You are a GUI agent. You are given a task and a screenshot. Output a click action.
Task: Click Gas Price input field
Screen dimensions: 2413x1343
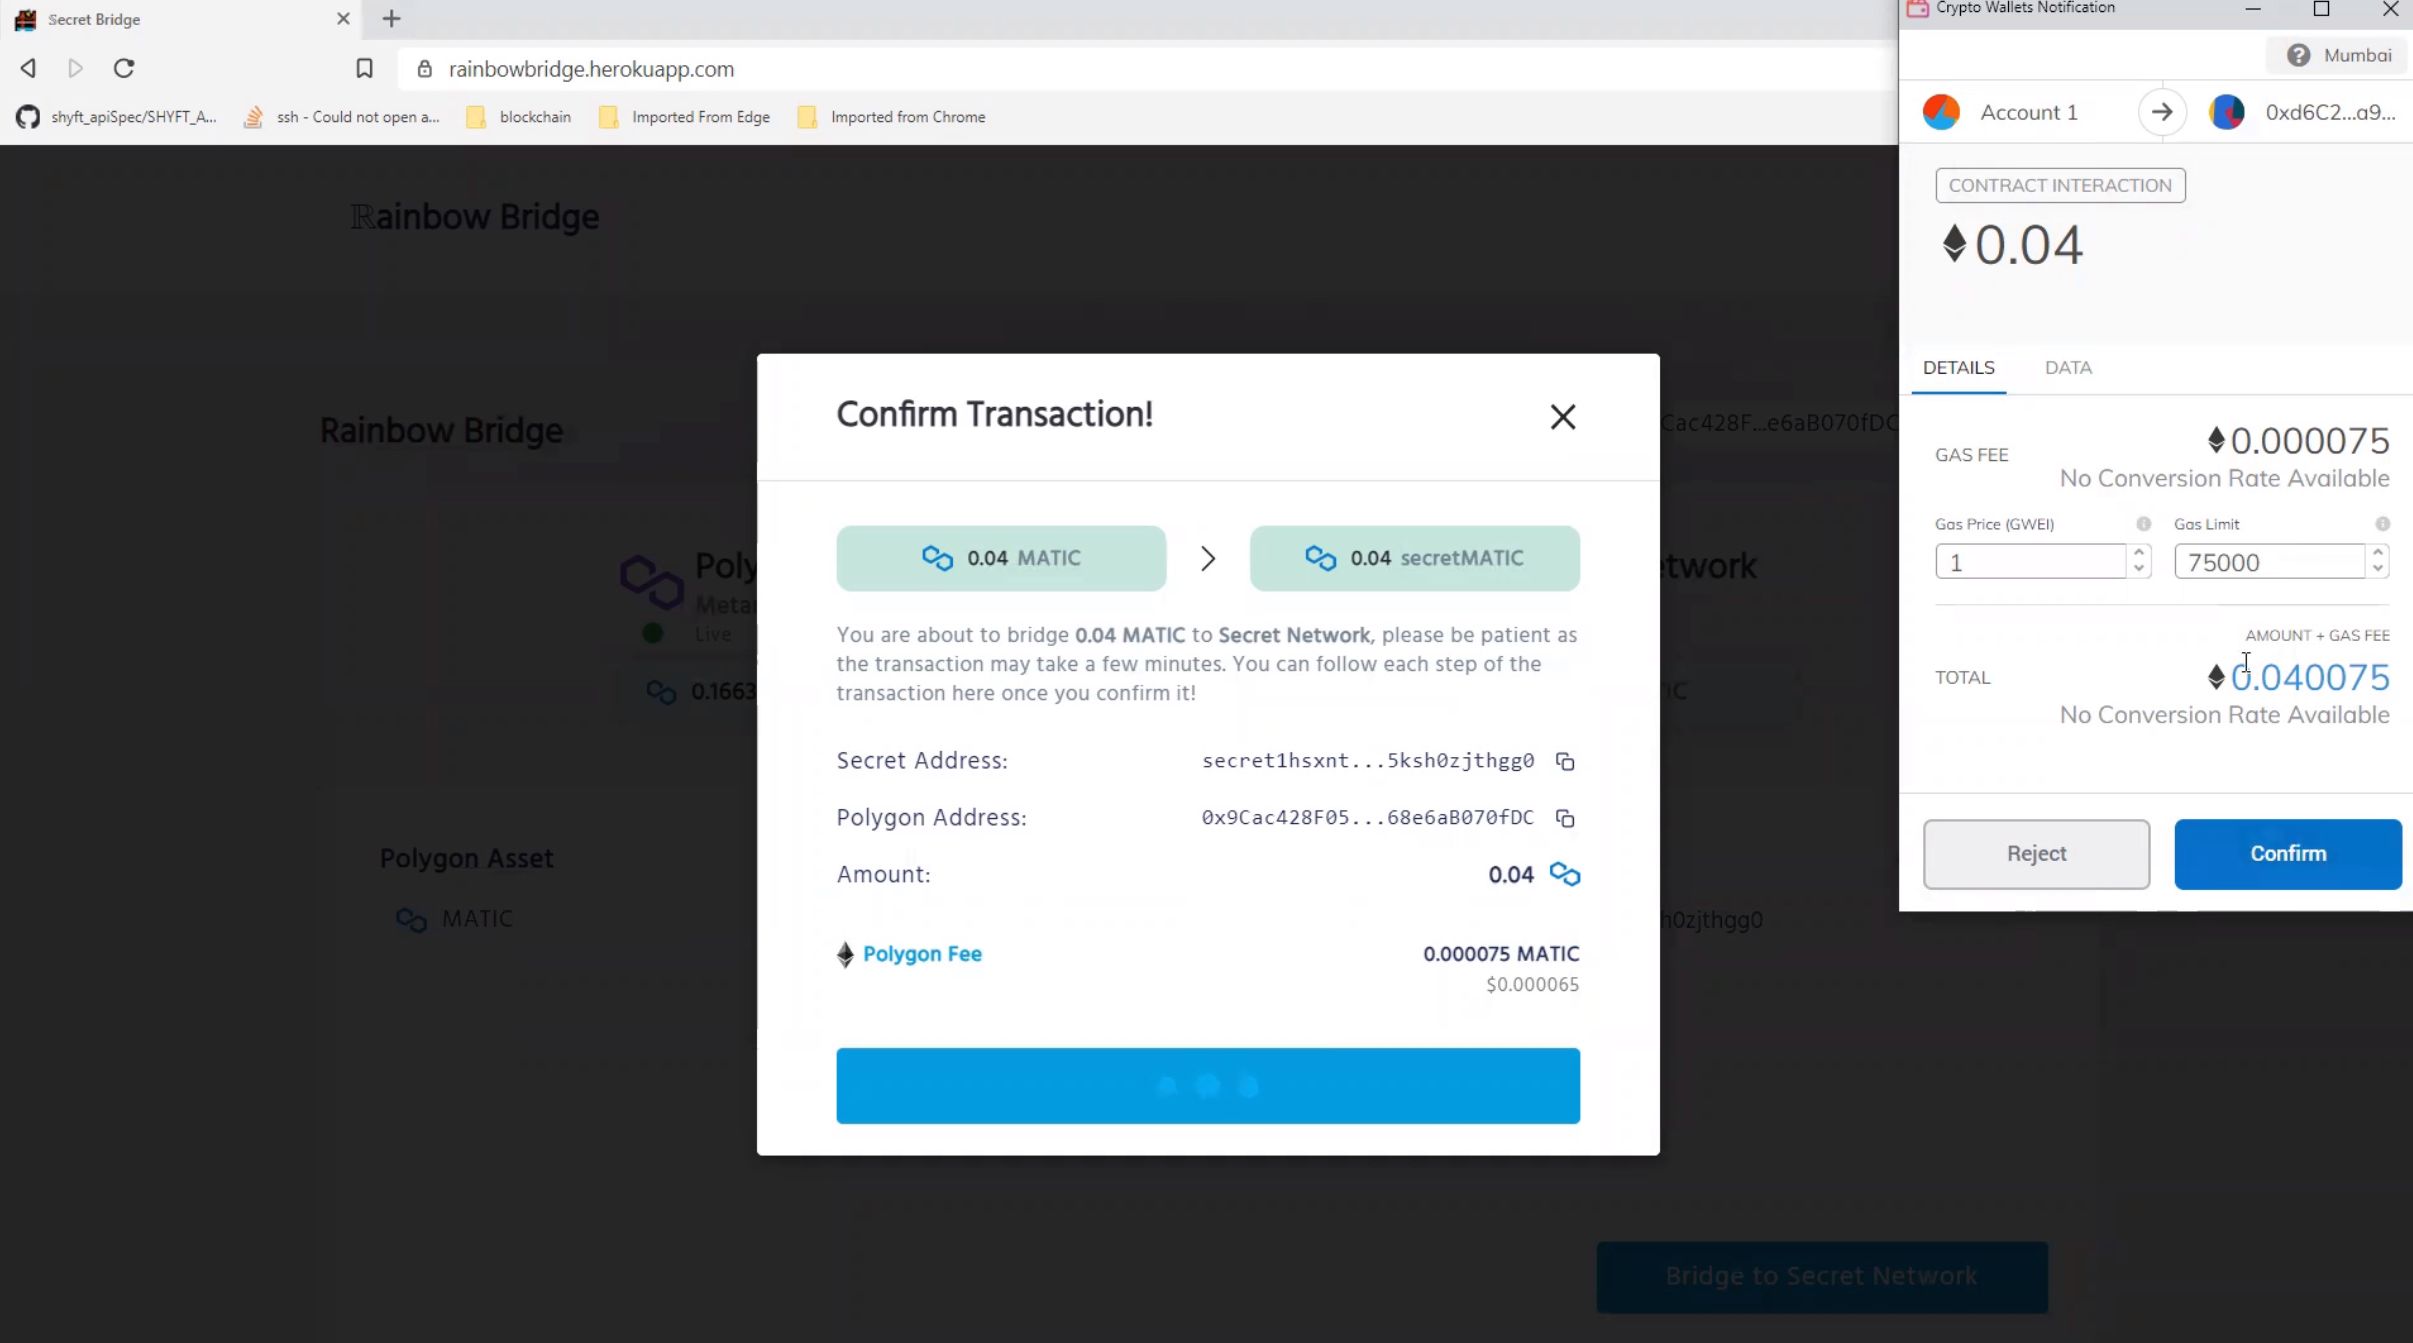pyautogui.click(x=2031, y=562)
